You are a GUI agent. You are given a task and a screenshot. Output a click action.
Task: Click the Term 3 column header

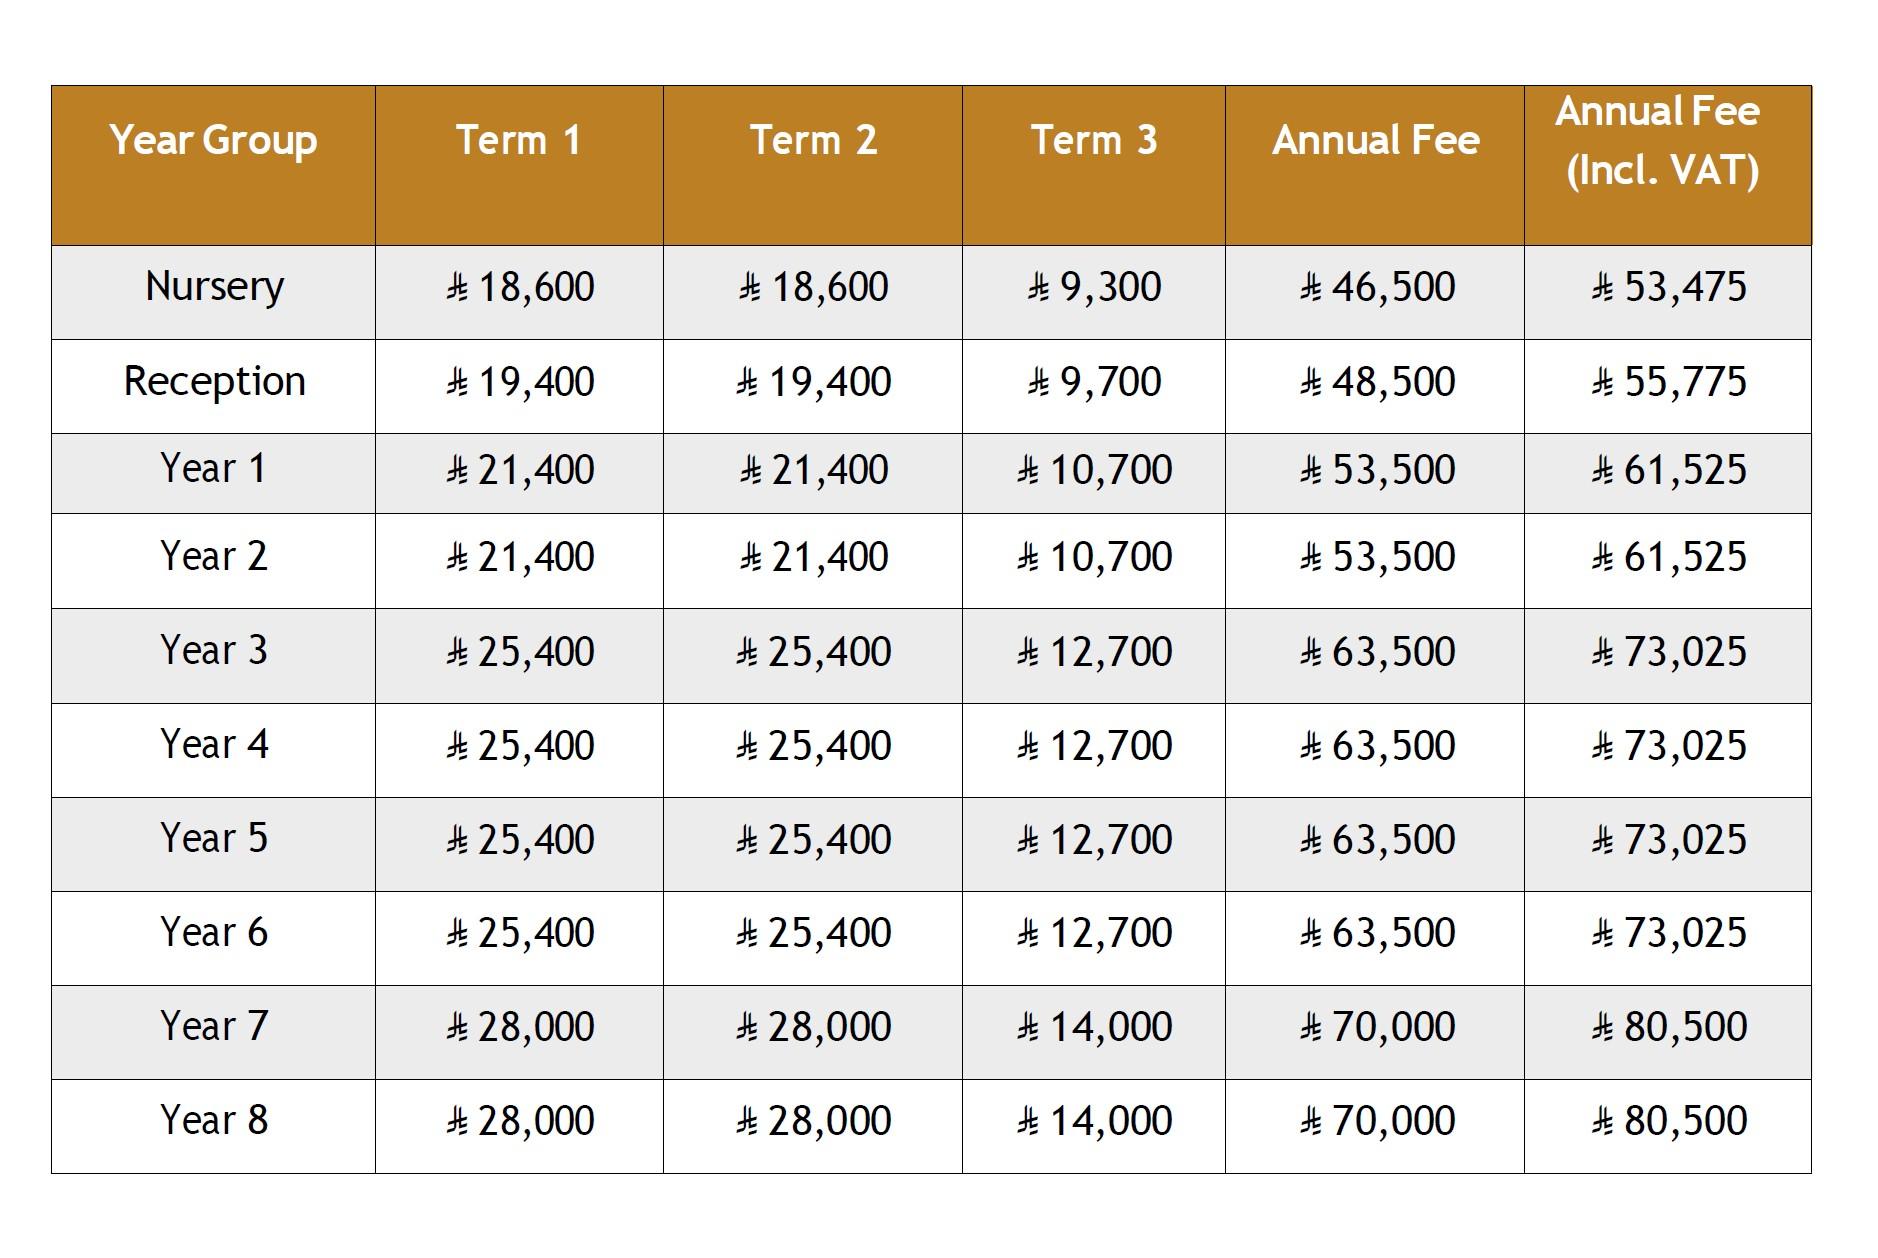1094,165
